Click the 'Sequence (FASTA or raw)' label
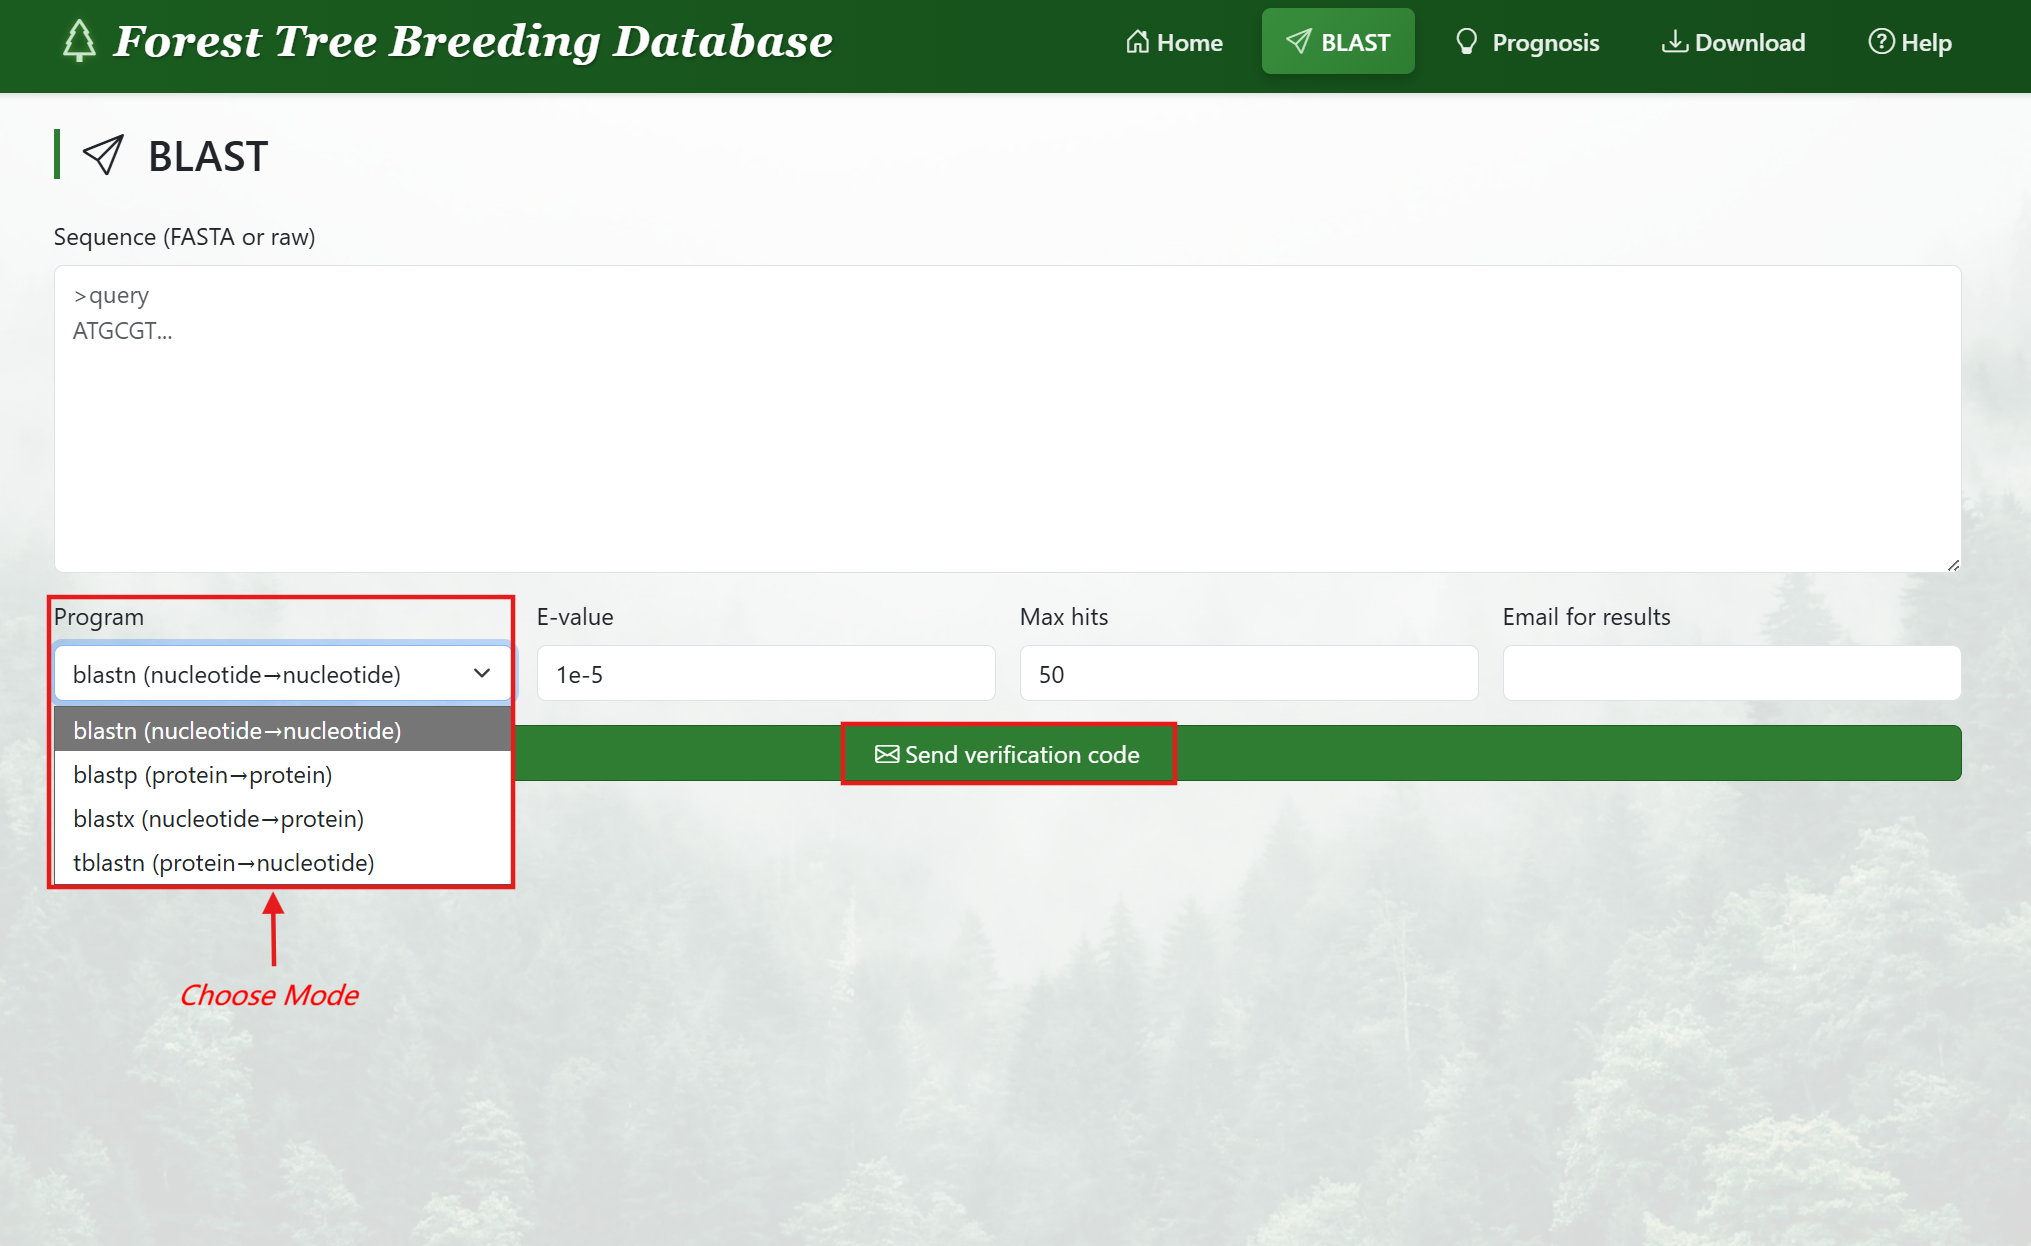The width and height of the screenshot is (2031, 1246). tap(184, 237)
